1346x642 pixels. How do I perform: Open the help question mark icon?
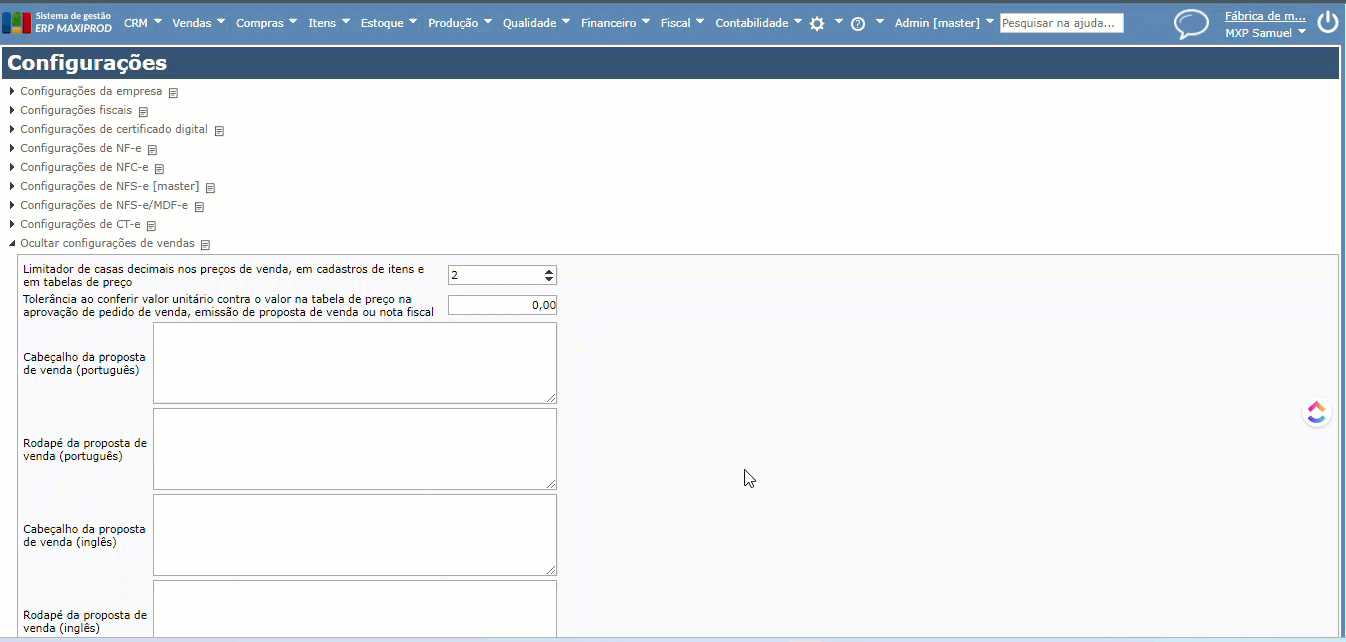pyautogui.click(x=858, y=24)
